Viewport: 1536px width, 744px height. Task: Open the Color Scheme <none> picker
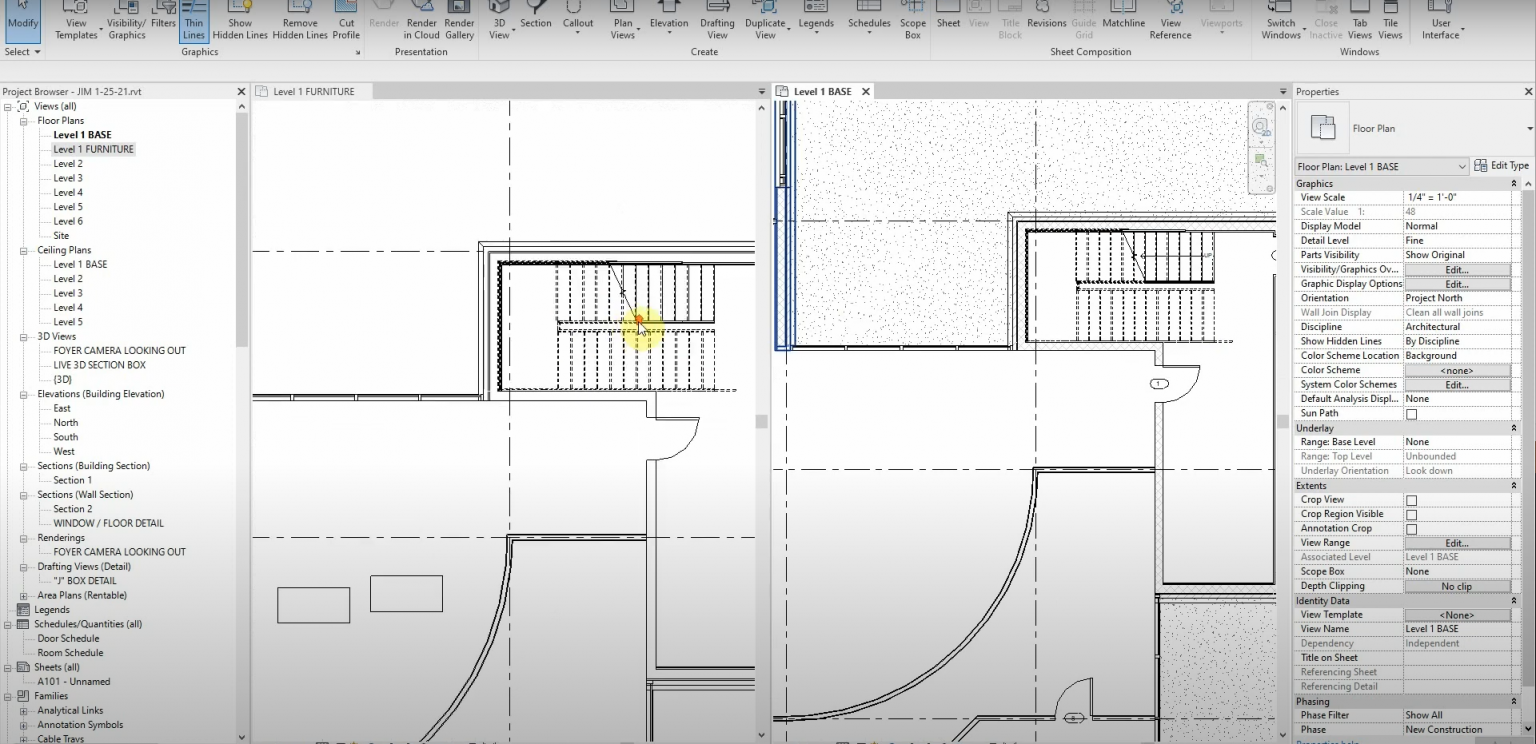(1459, 369)
